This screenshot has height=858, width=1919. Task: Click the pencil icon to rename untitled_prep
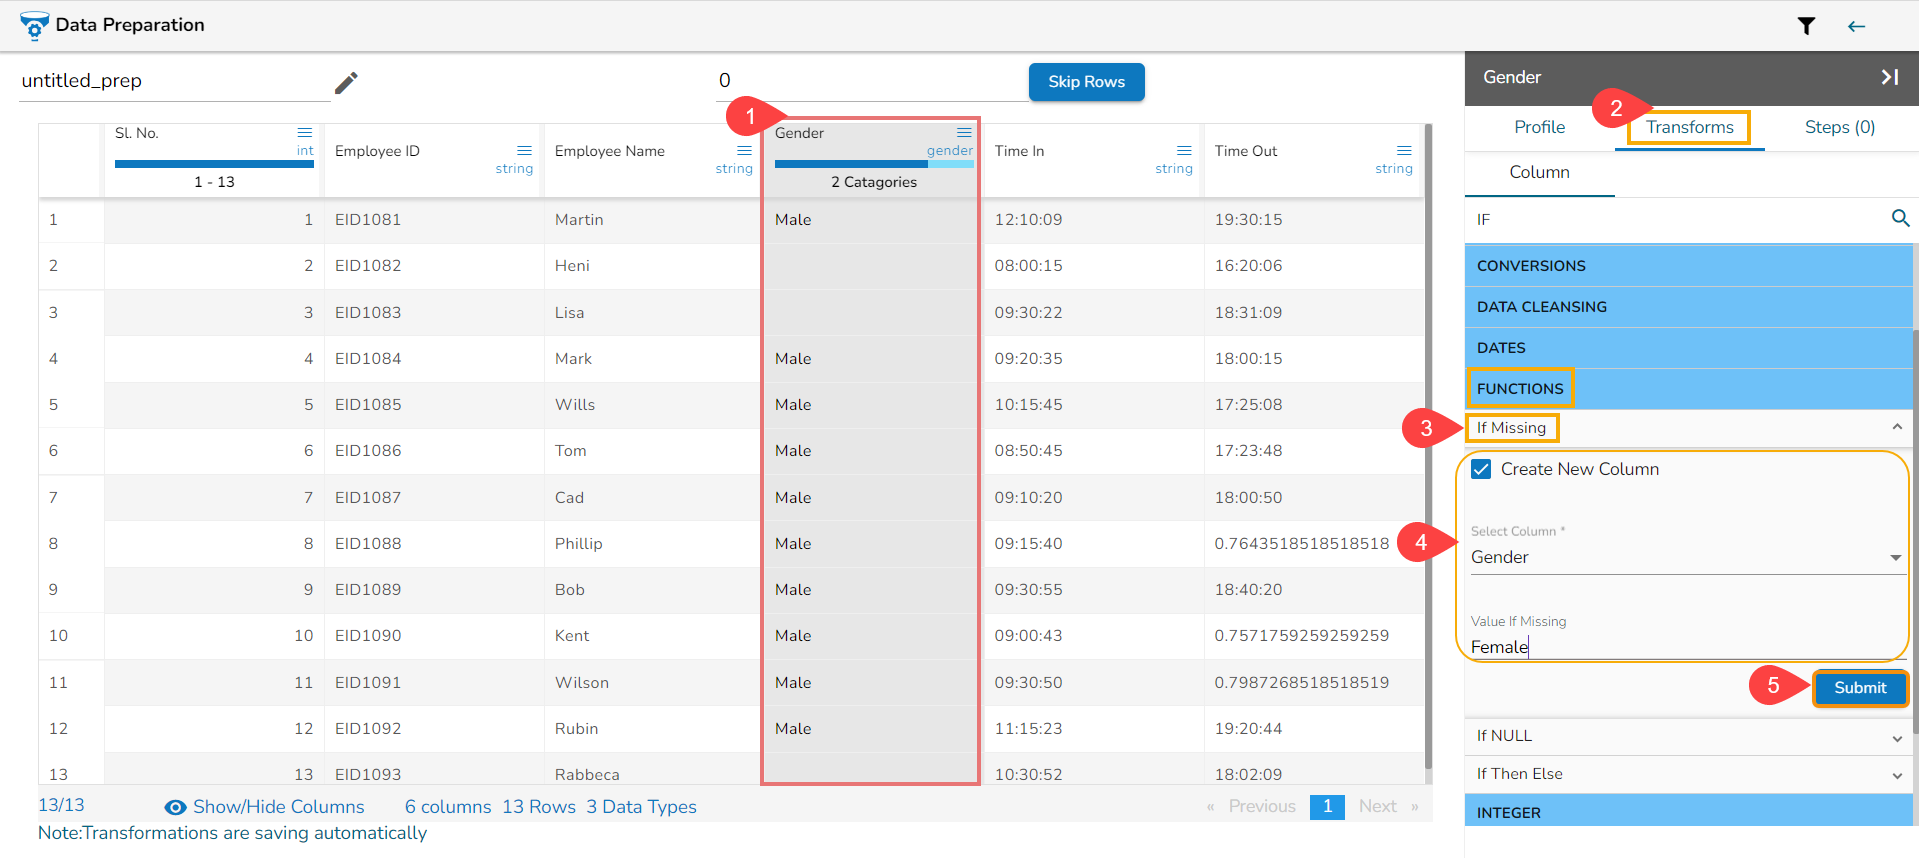[346, 82]
